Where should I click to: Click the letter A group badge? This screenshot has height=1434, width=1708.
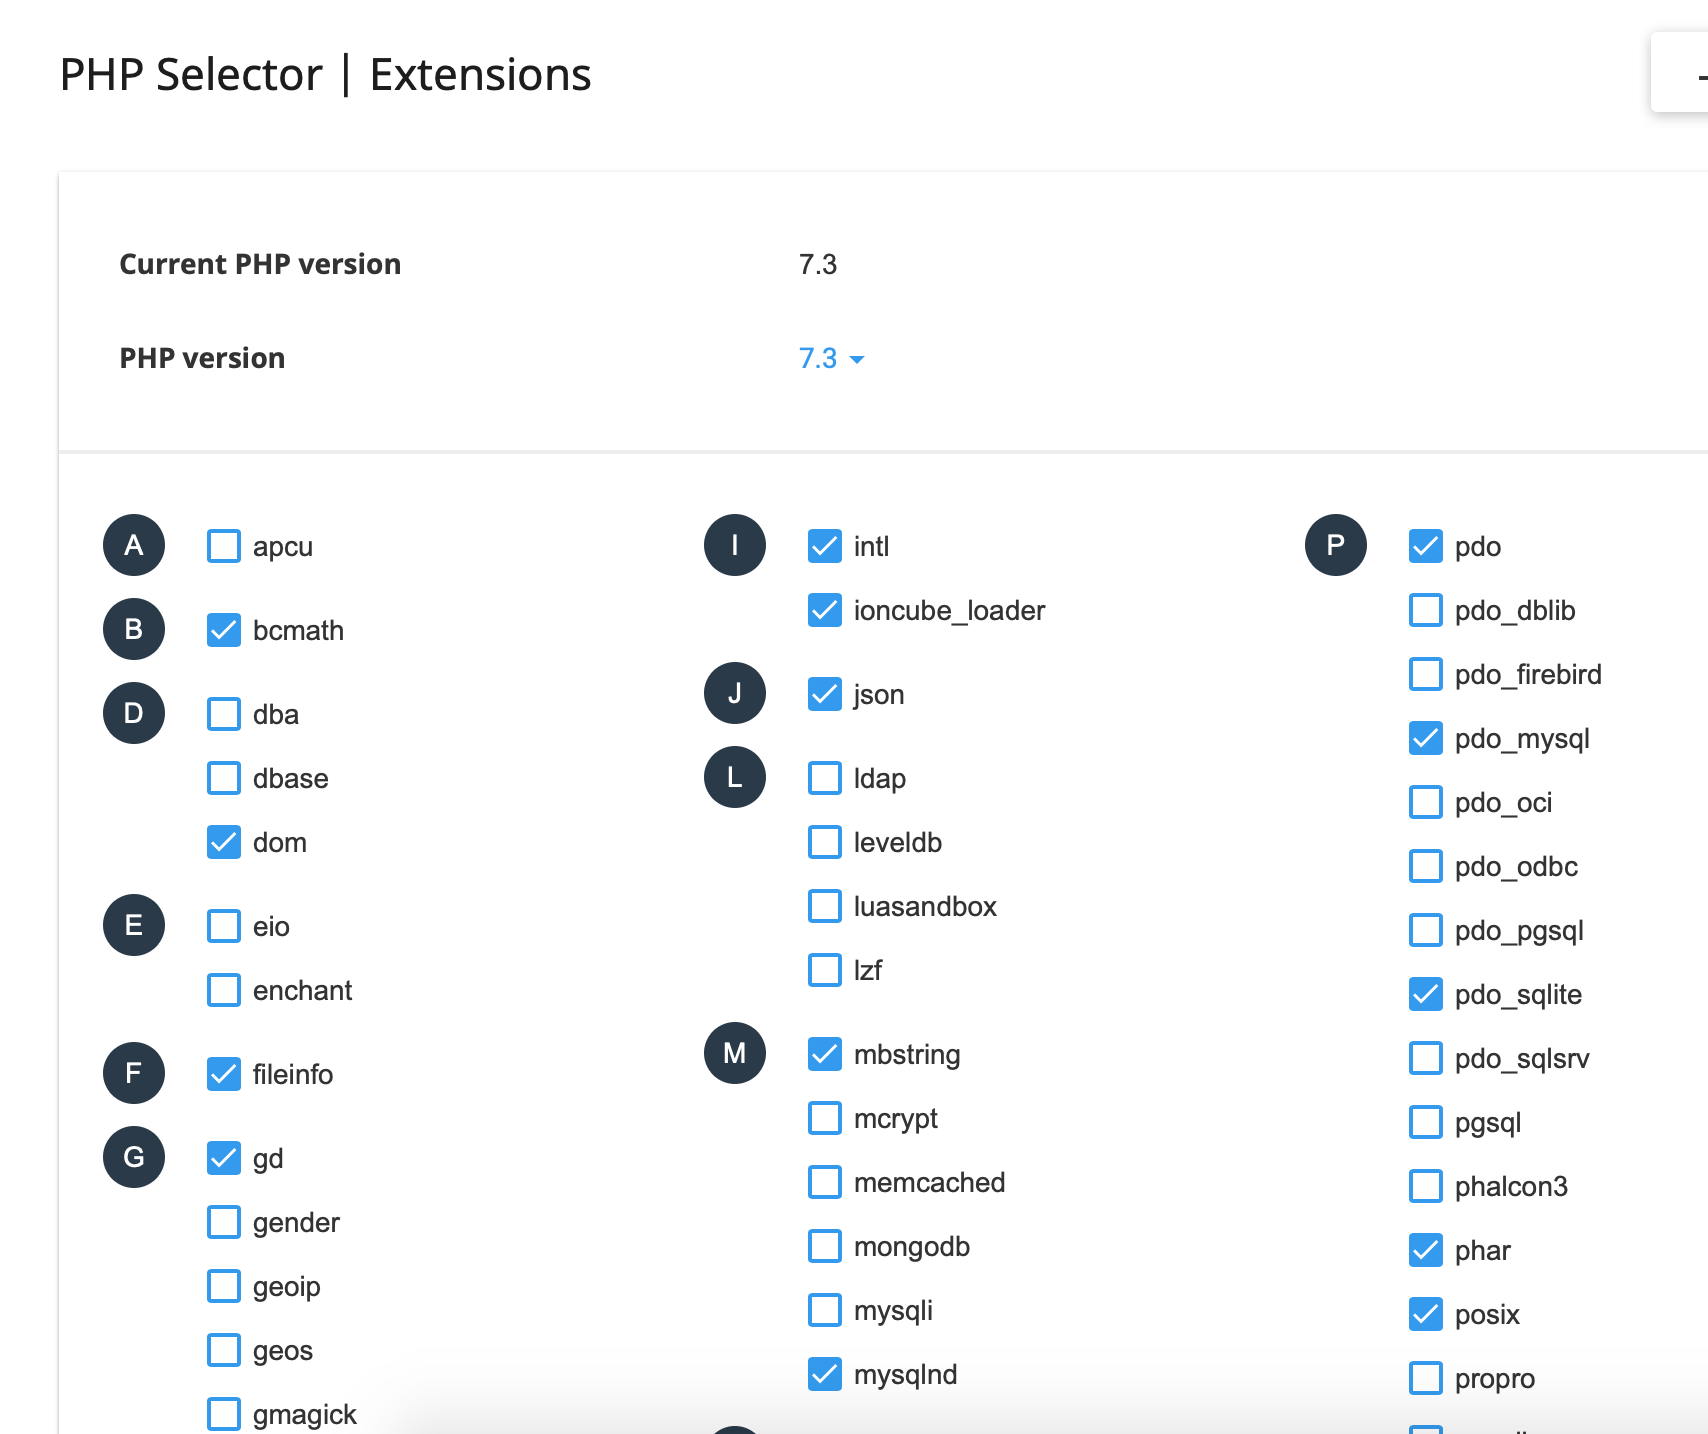(x=134, y=545)
